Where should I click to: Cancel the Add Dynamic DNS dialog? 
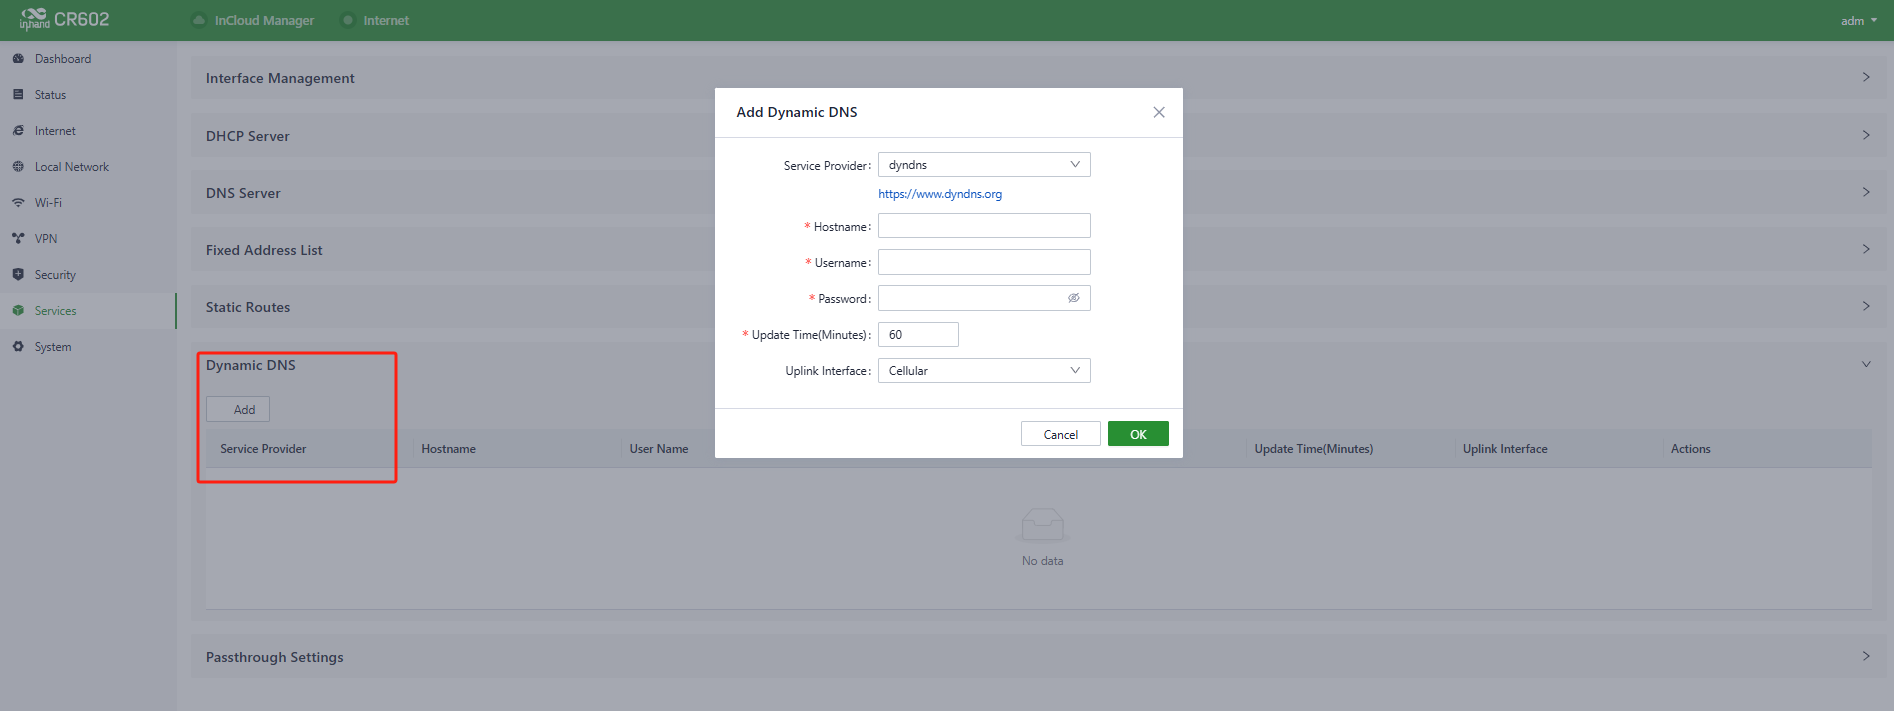1061,434
